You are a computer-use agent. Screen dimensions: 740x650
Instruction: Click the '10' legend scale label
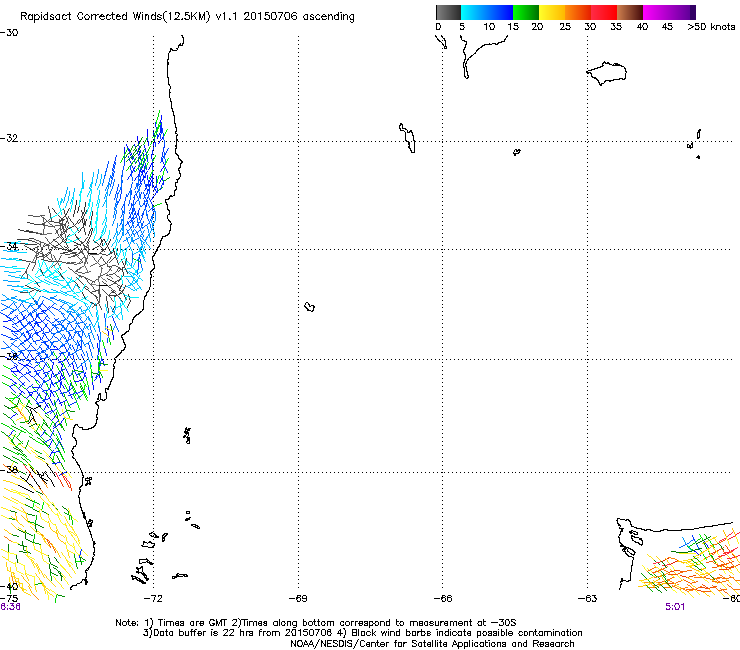point(489,27)
